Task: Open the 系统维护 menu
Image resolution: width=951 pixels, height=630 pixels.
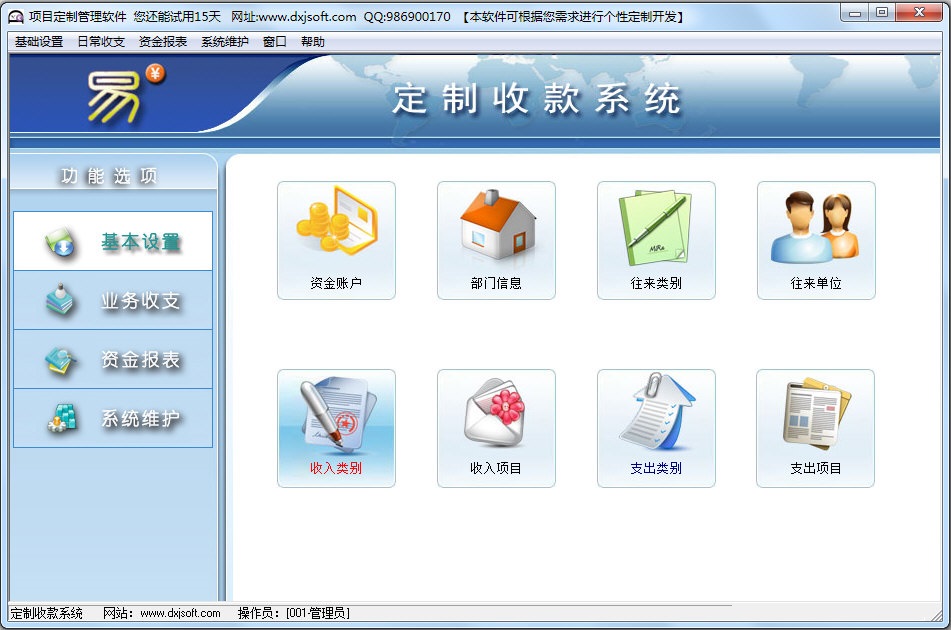Action: point(224,41)
